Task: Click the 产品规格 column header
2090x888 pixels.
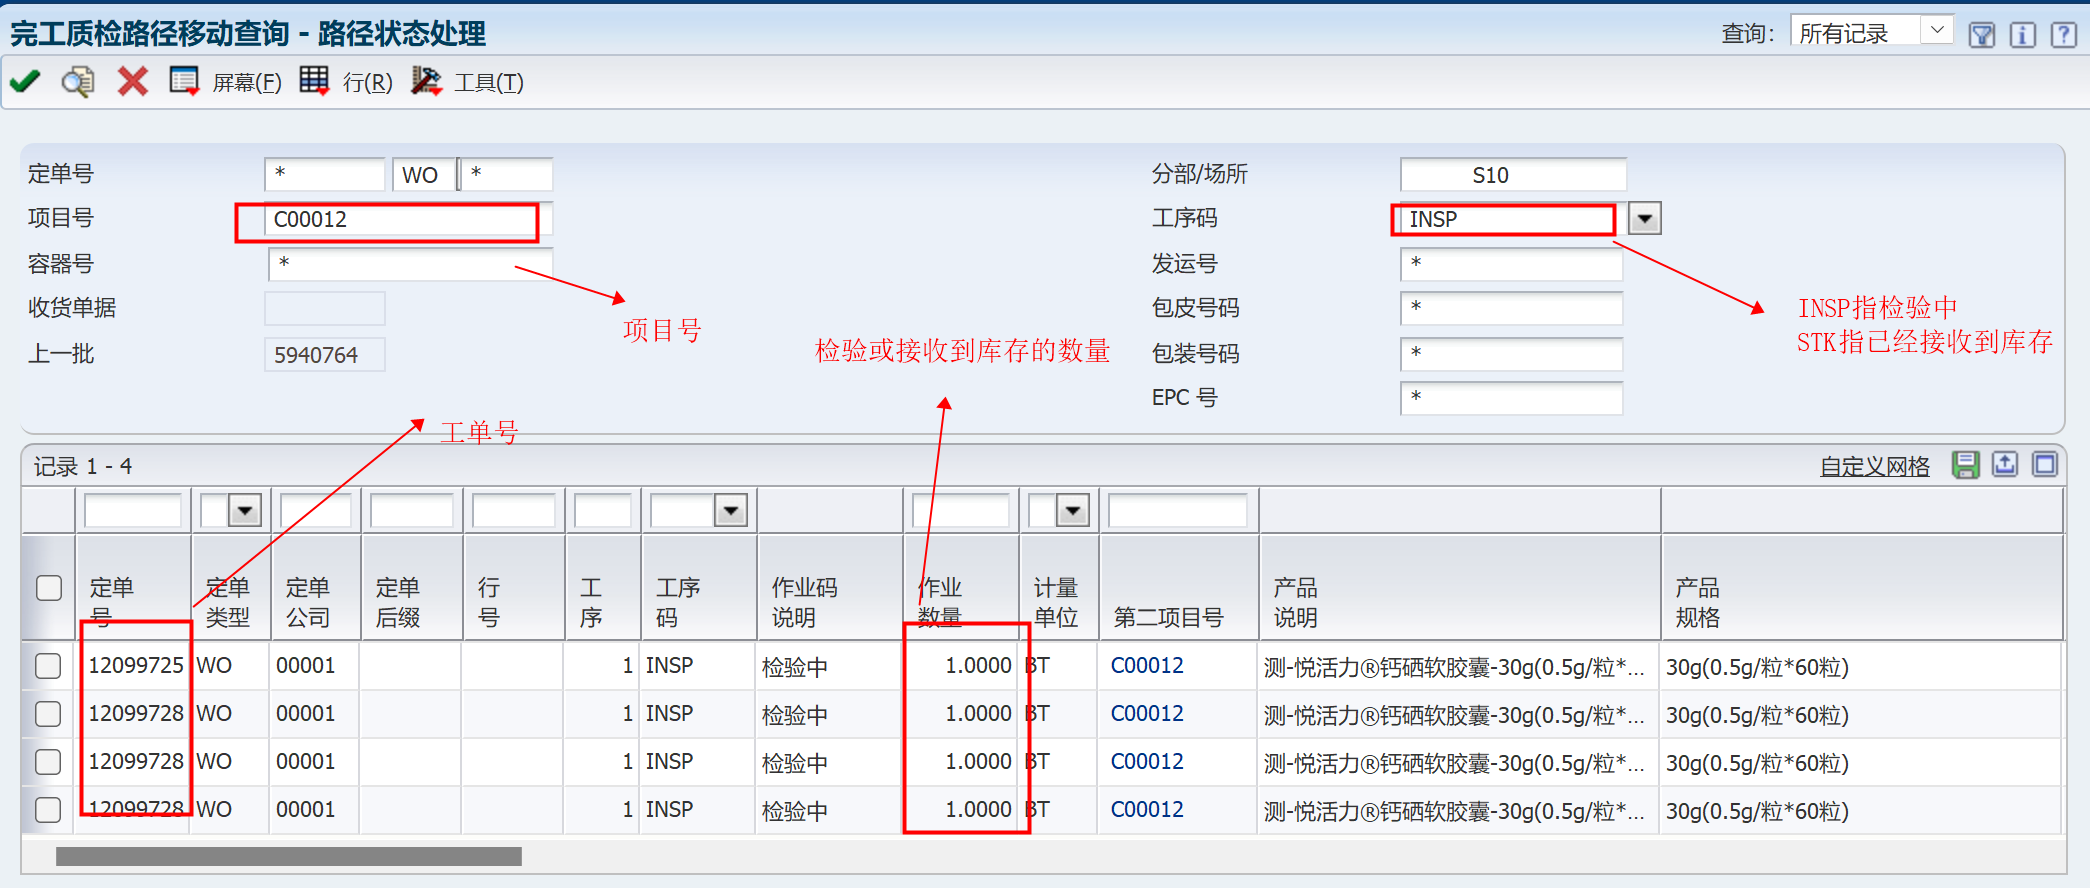Action: [1862, 588]
